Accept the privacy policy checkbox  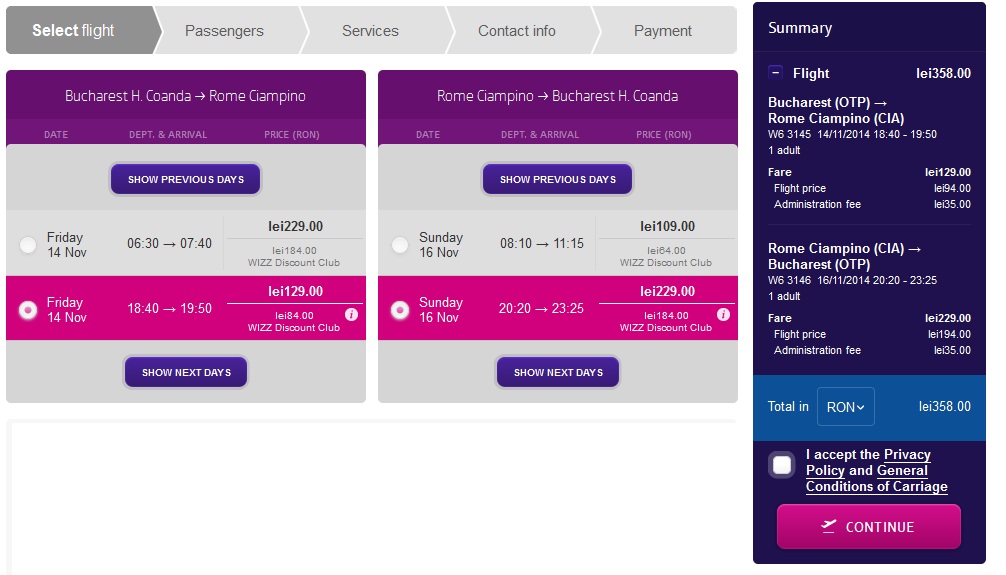point(782,465)
